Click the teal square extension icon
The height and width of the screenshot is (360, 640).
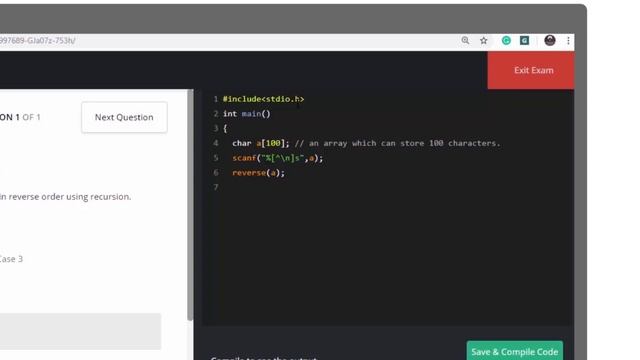pos(524,40)
